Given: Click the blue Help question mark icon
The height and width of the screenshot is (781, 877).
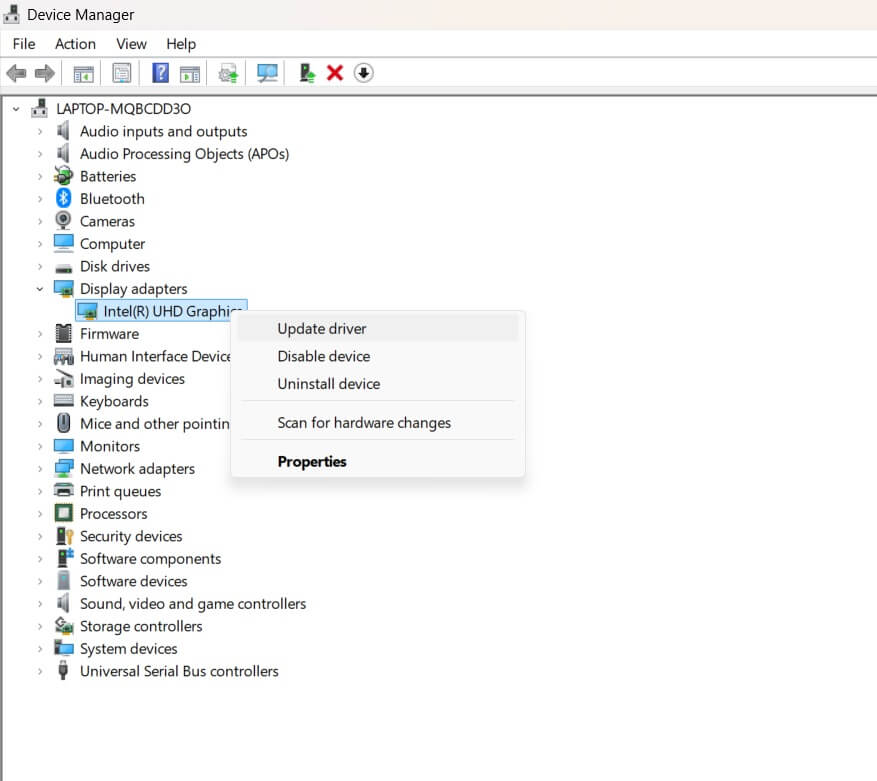Looking at the screenshot, I should point(160,73).
